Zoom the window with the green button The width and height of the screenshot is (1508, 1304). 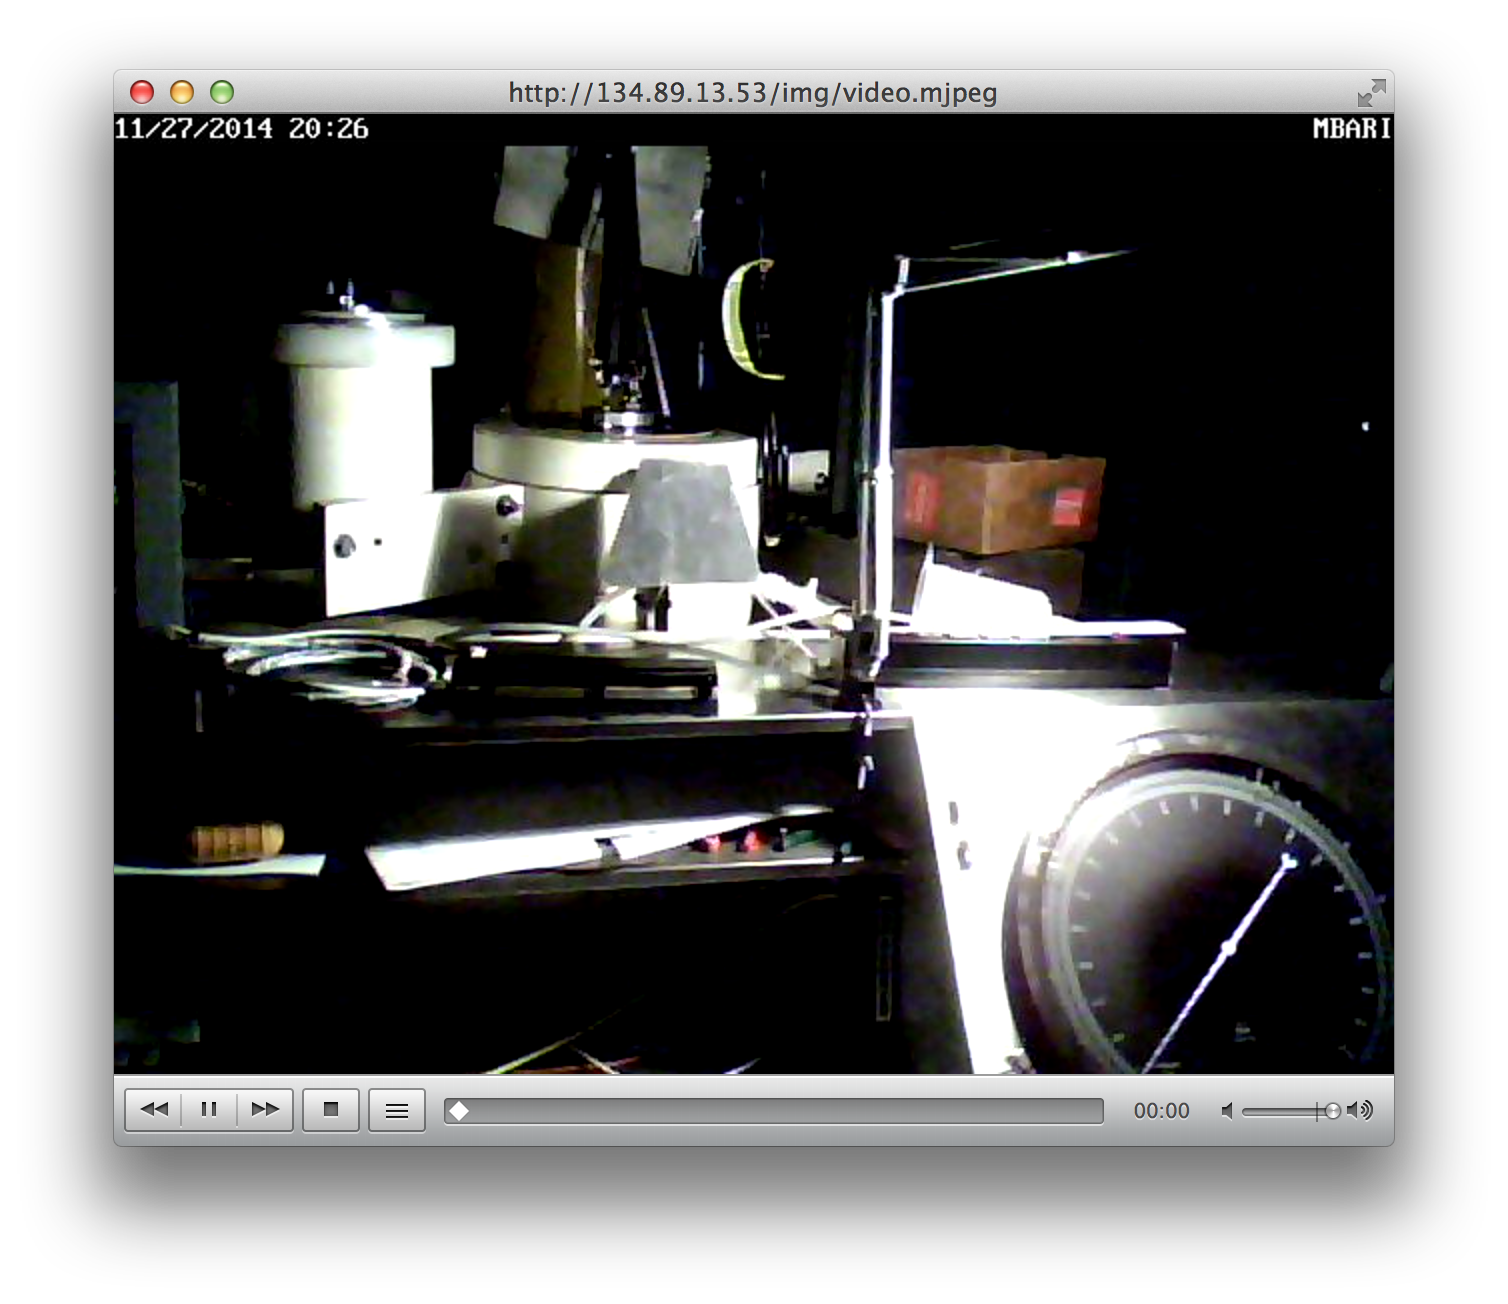(222, 92)
